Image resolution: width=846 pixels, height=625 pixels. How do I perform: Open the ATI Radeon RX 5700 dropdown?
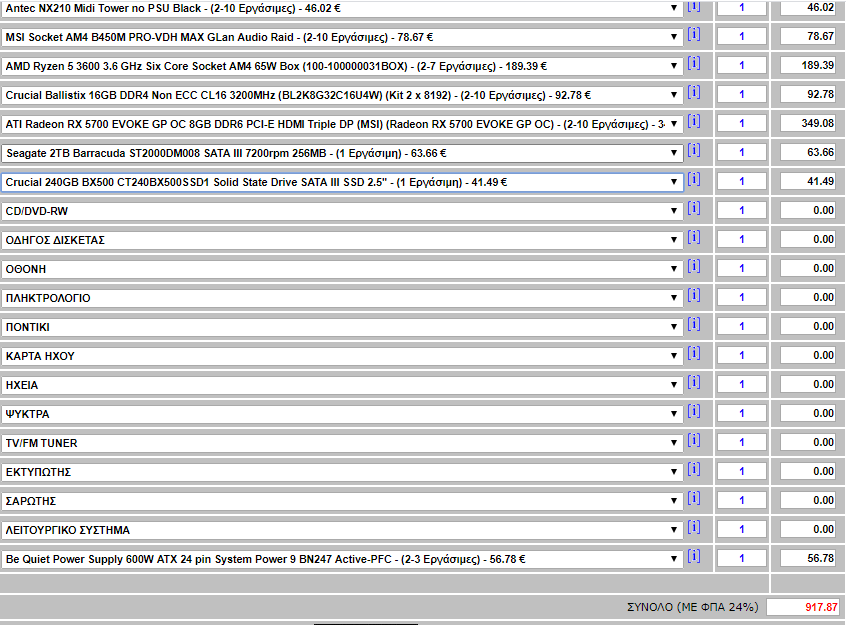[342, 124]
